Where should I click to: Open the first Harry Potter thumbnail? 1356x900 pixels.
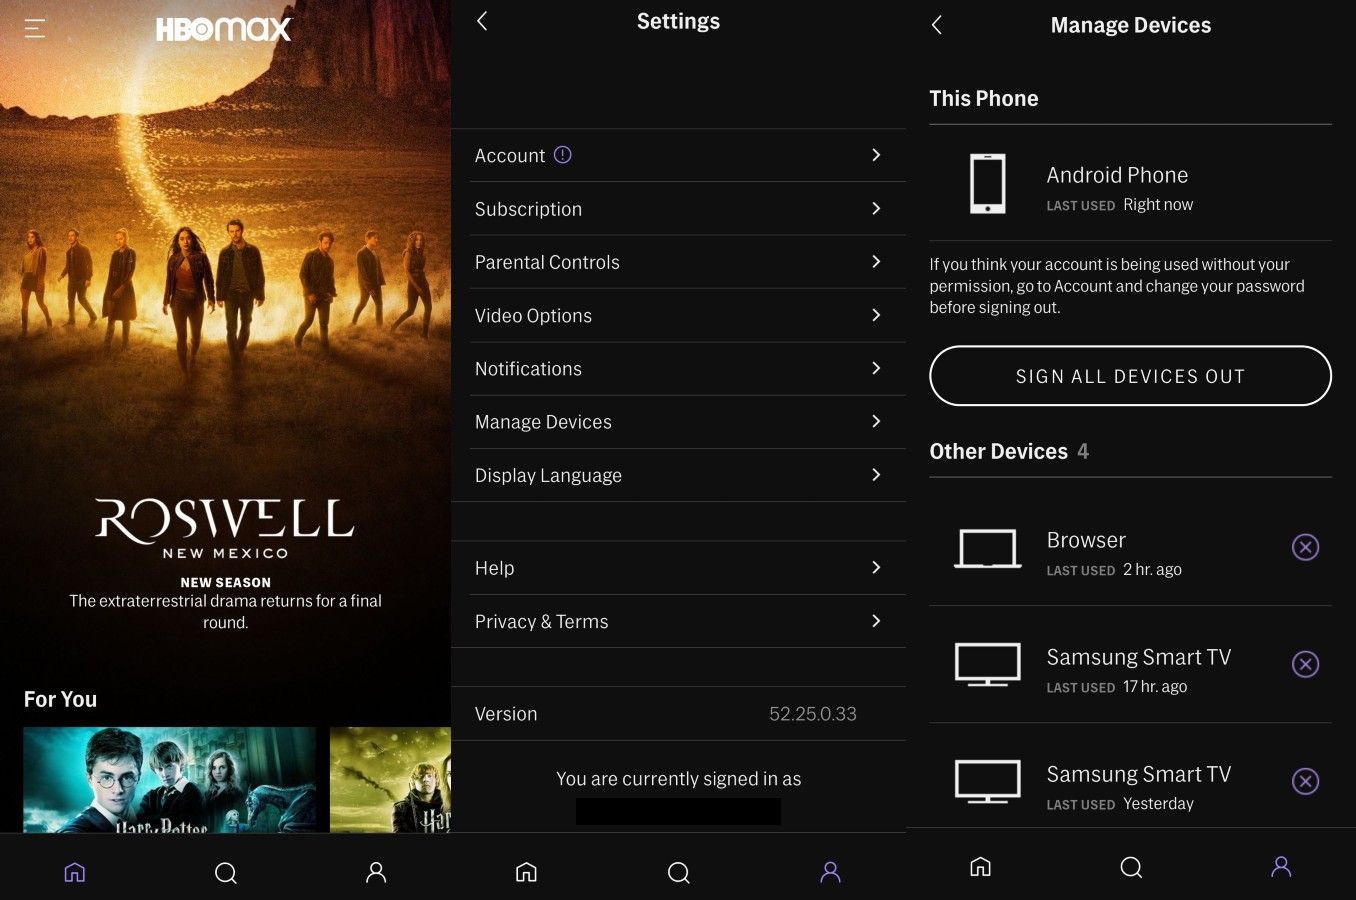[169, 780]
